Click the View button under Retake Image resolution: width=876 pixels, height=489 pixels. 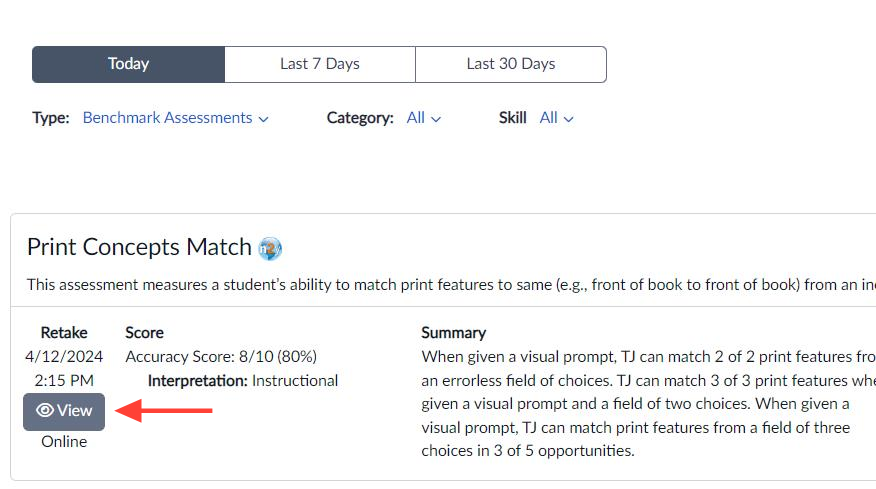tap(64, 411)
